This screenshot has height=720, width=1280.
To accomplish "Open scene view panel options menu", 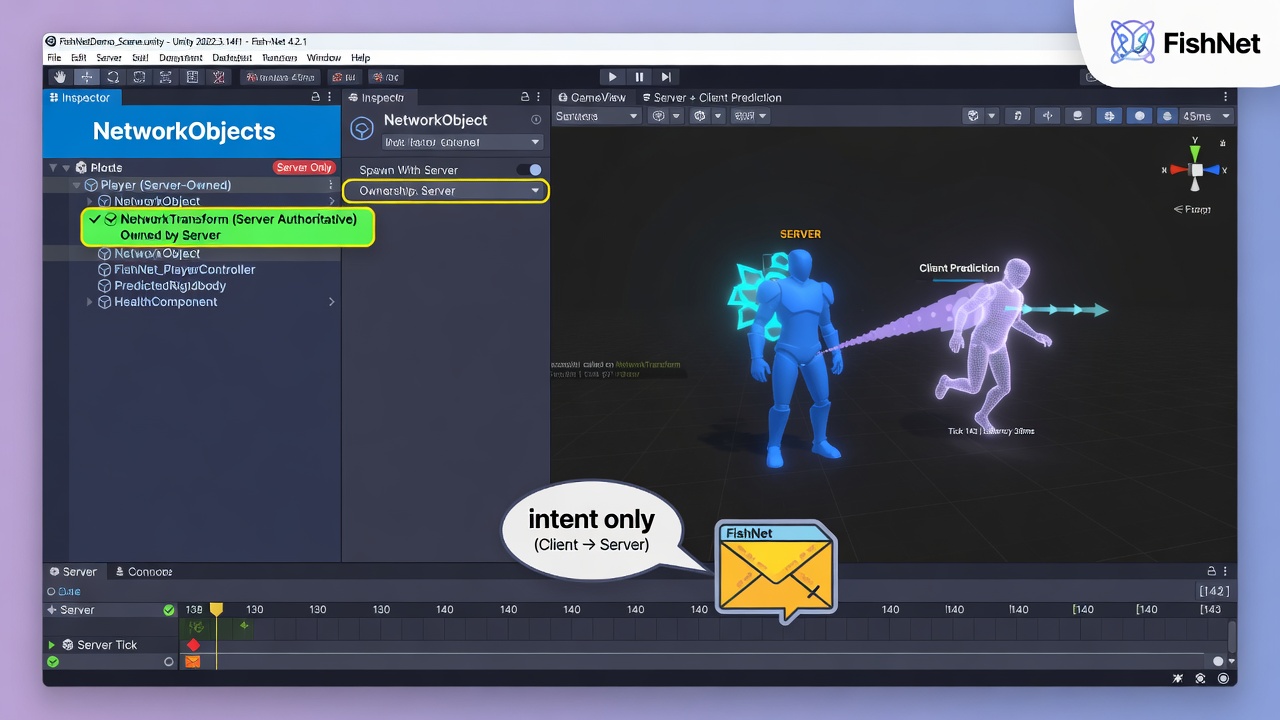I will point(1227,97).
